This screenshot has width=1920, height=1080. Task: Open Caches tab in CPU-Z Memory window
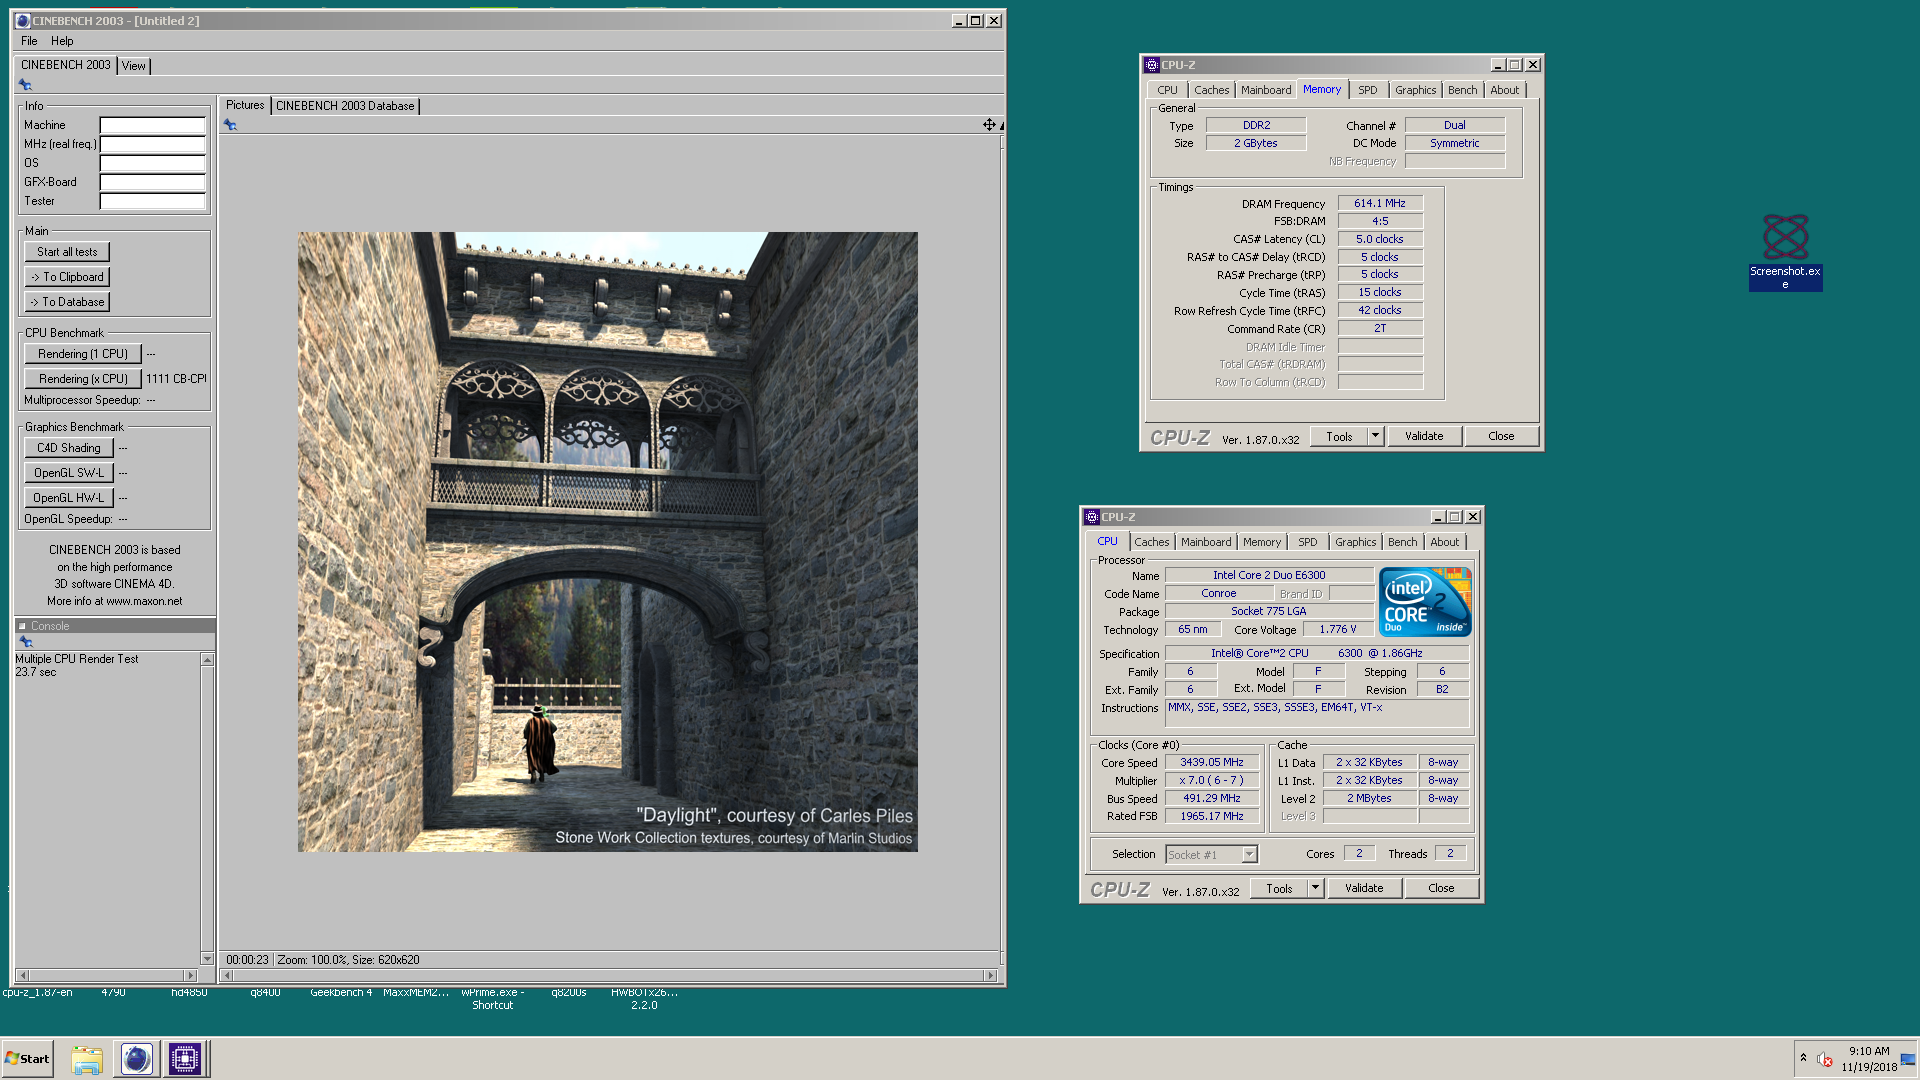point(1211,90)
